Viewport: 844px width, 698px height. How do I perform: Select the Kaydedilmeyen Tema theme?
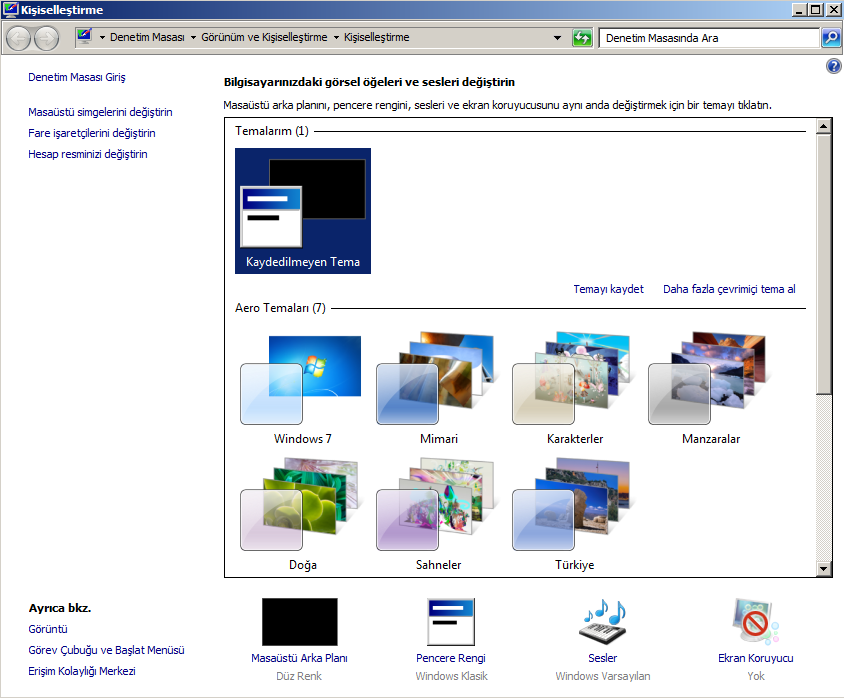303,211
